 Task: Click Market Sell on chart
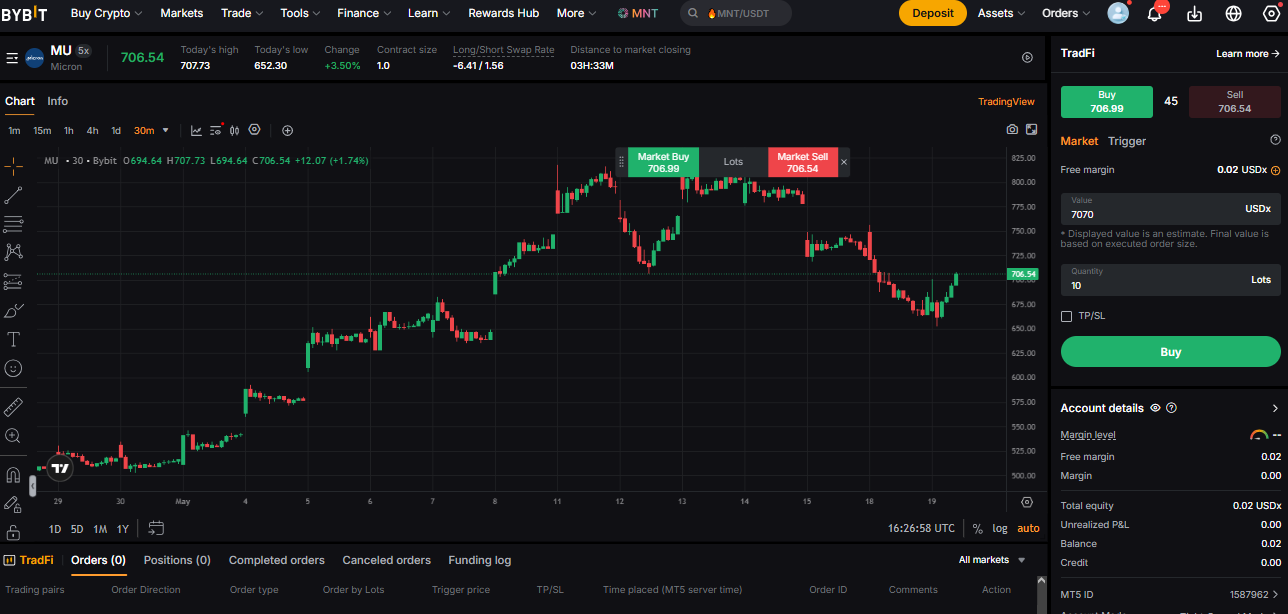click(x=803, y=162)
